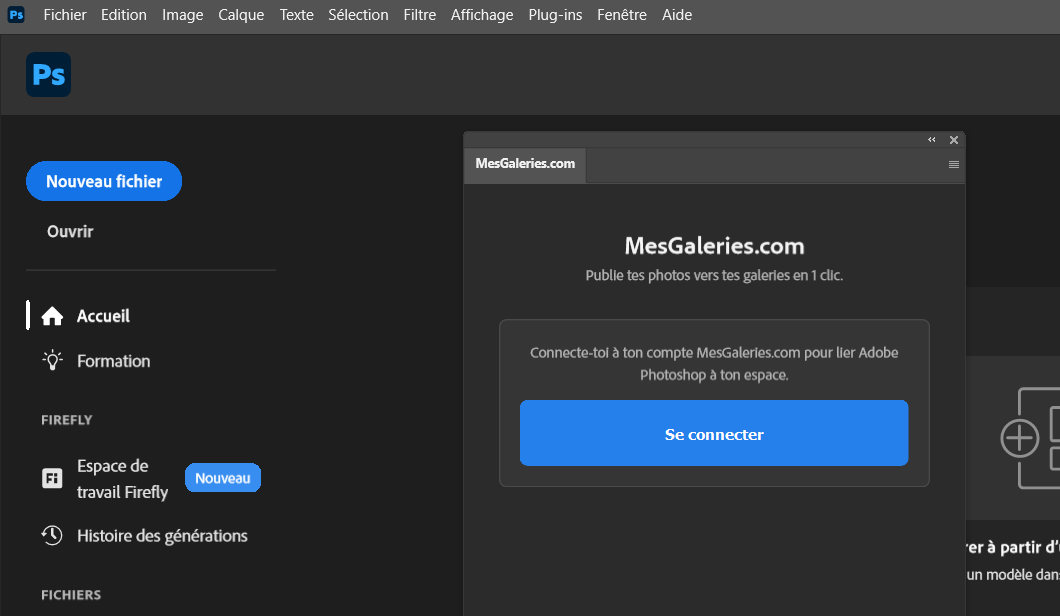Screen dimensions: 1060x616
Task: Click the 'Publie tes photos vers tes galeries' text
Action: [714, 275]
